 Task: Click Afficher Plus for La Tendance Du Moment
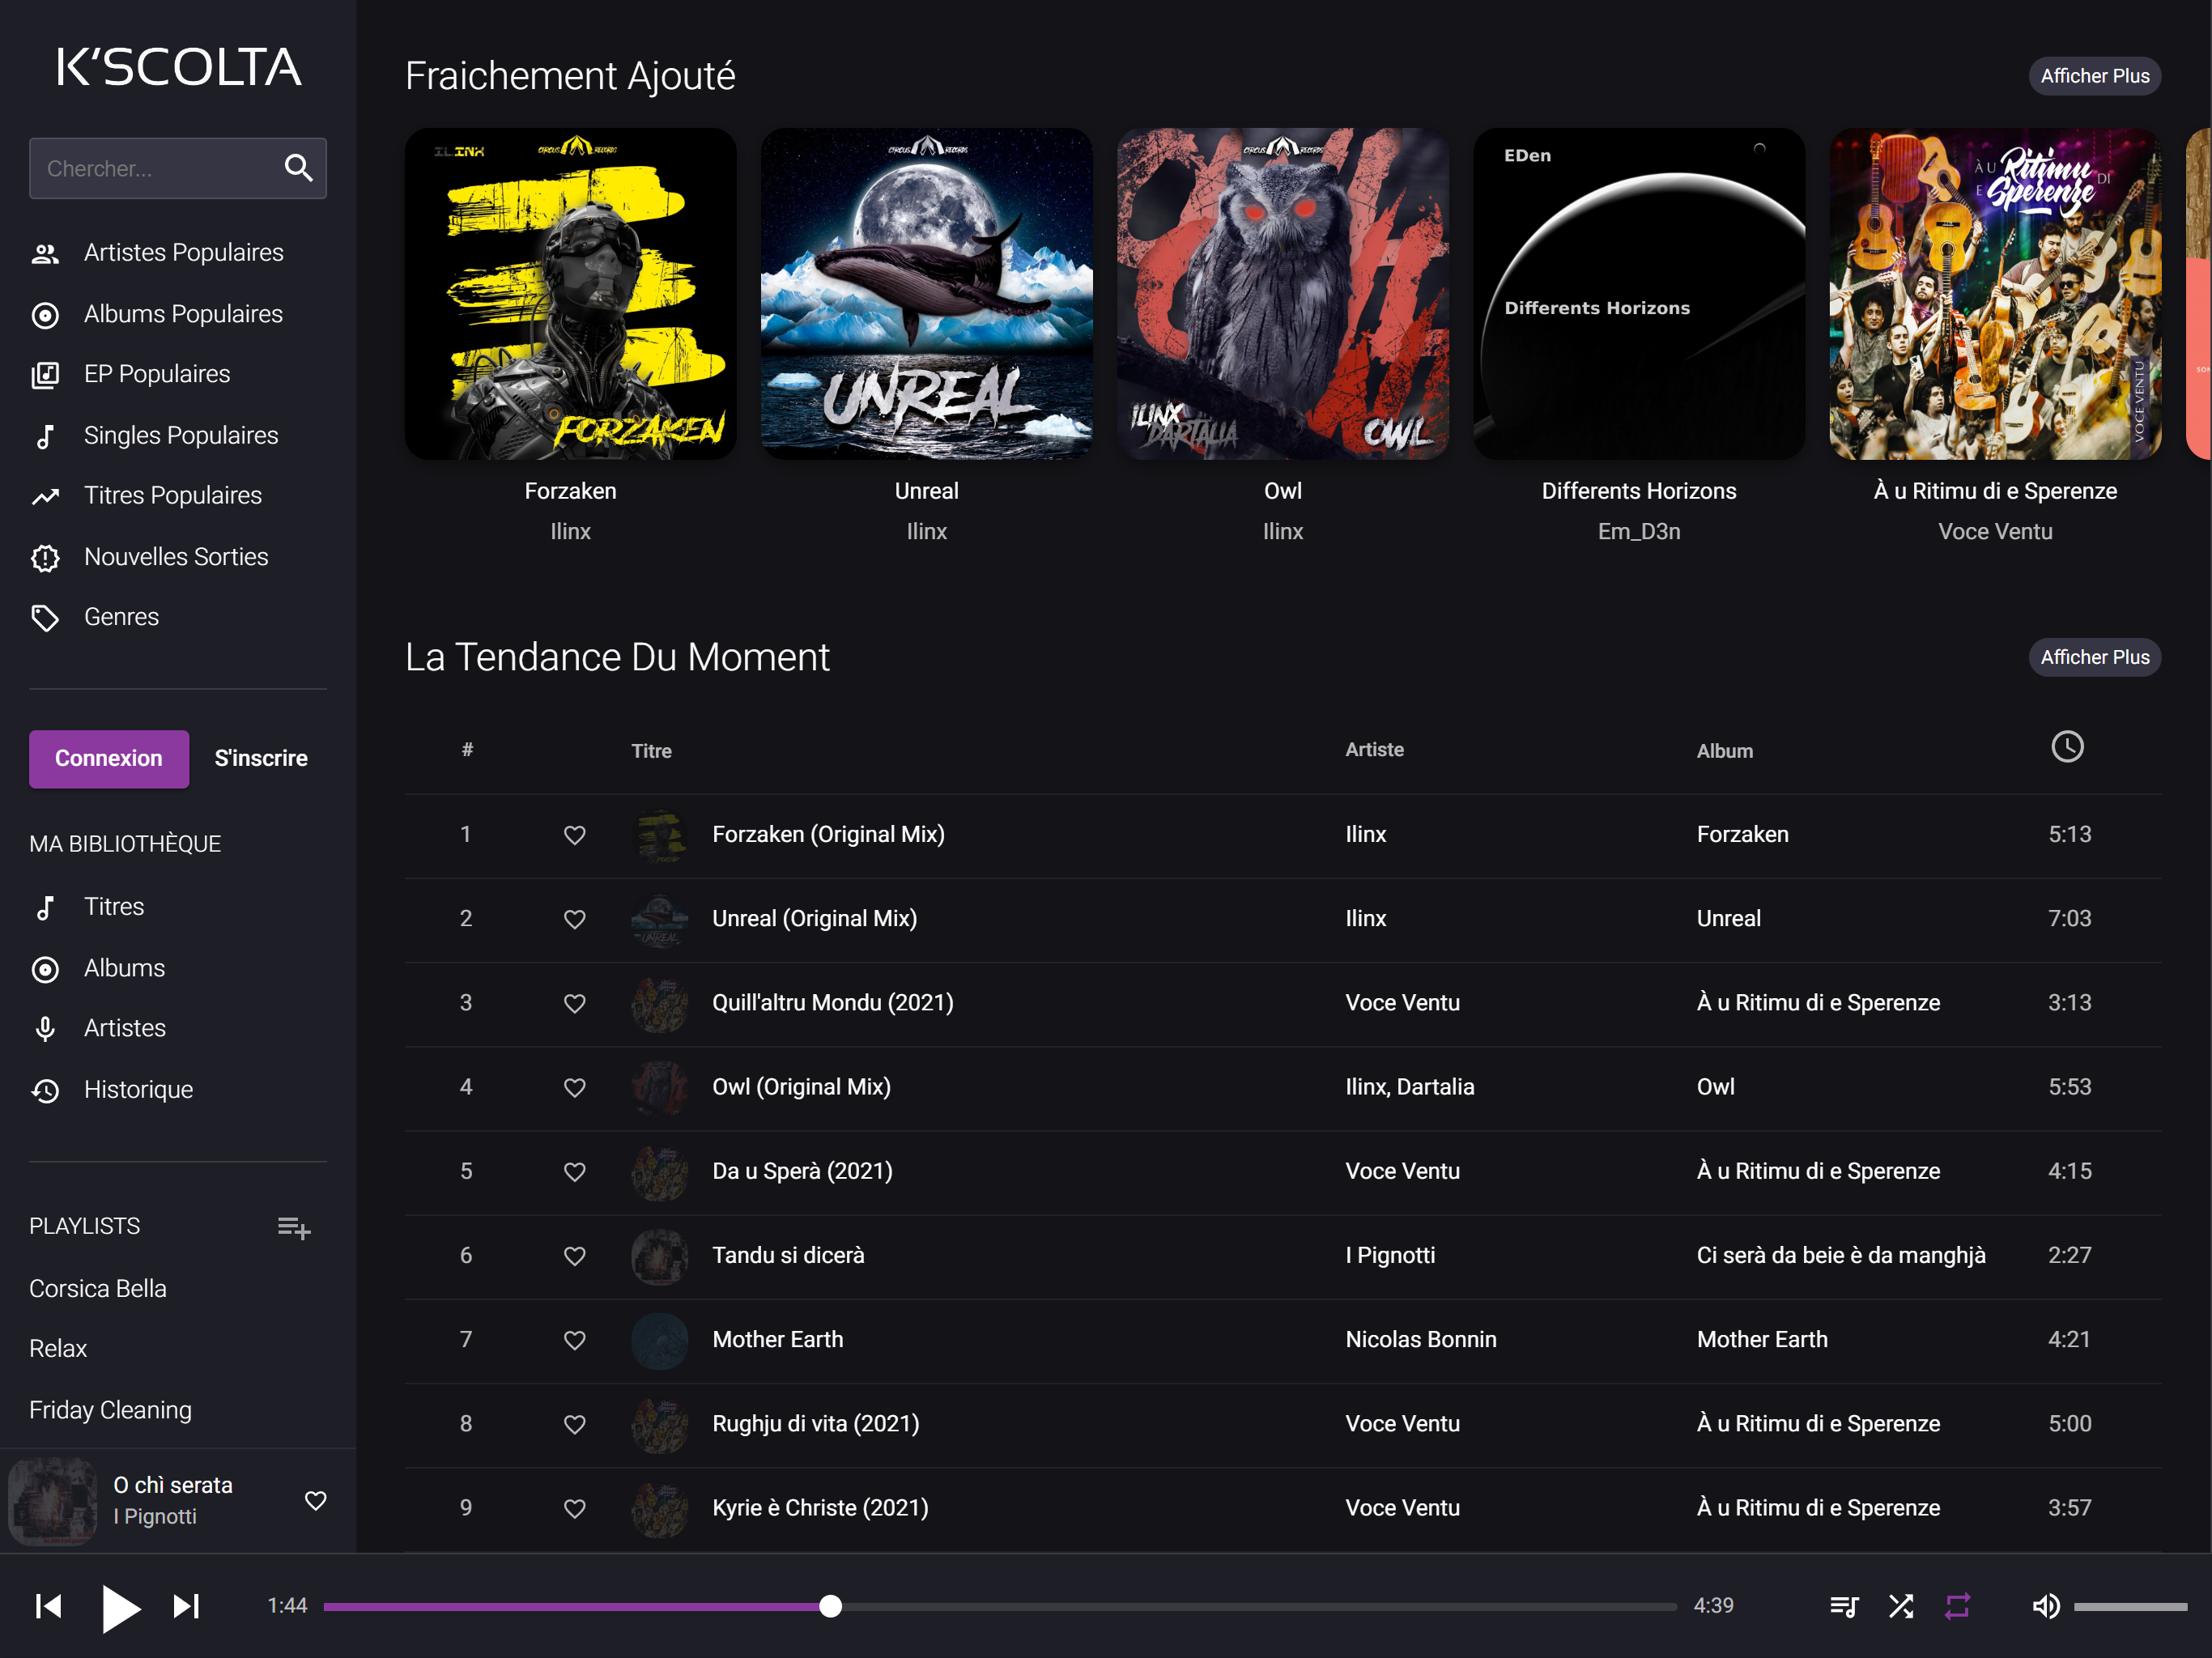point(2094,657)
